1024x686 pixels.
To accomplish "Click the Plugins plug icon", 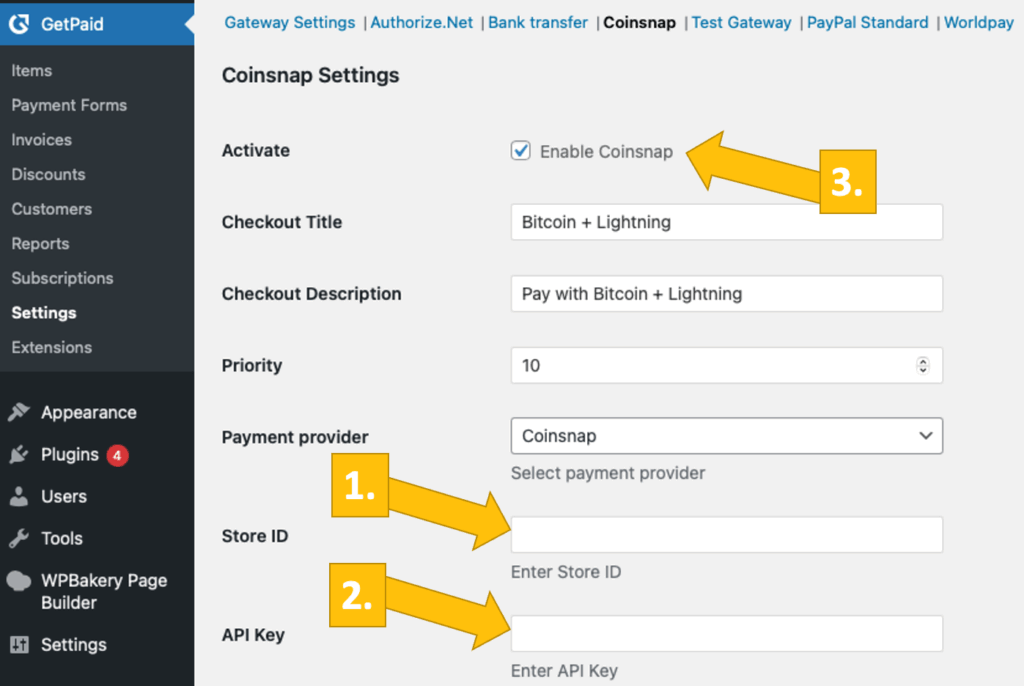I will (x=18, y=455).
